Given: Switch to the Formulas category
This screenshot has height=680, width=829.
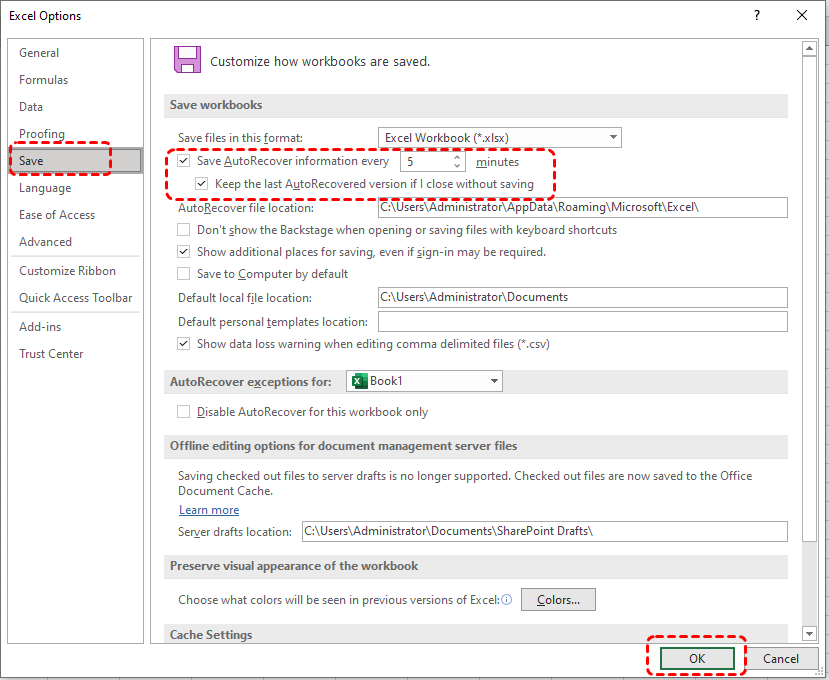Looking at the screenshot, I should 44,80.
